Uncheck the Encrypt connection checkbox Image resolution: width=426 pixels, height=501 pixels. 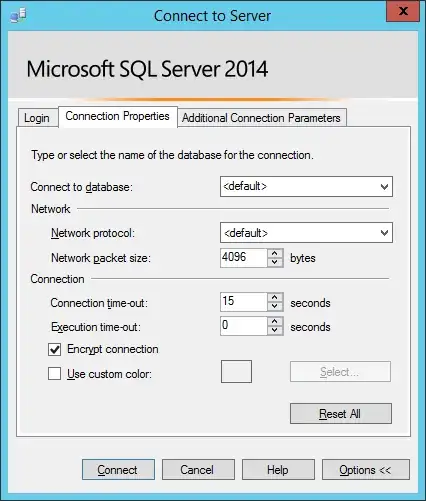point(54,350)
